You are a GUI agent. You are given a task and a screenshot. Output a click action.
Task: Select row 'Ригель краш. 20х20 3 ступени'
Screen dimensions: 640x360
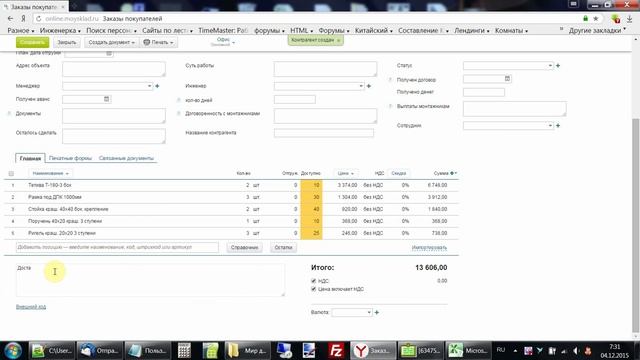click(231, 233)
